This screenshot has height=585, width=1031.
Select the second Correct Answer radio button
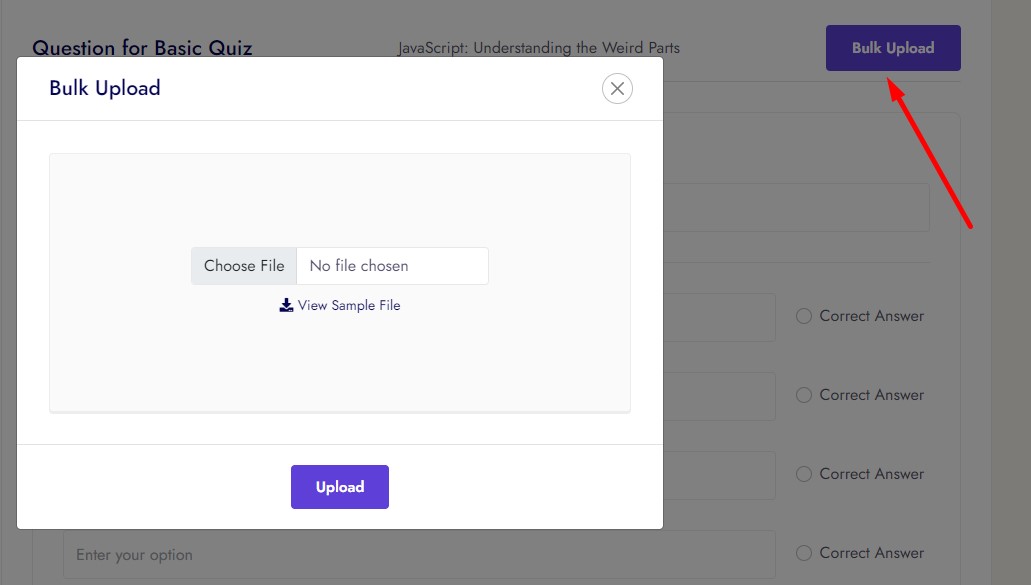[803, 395]
